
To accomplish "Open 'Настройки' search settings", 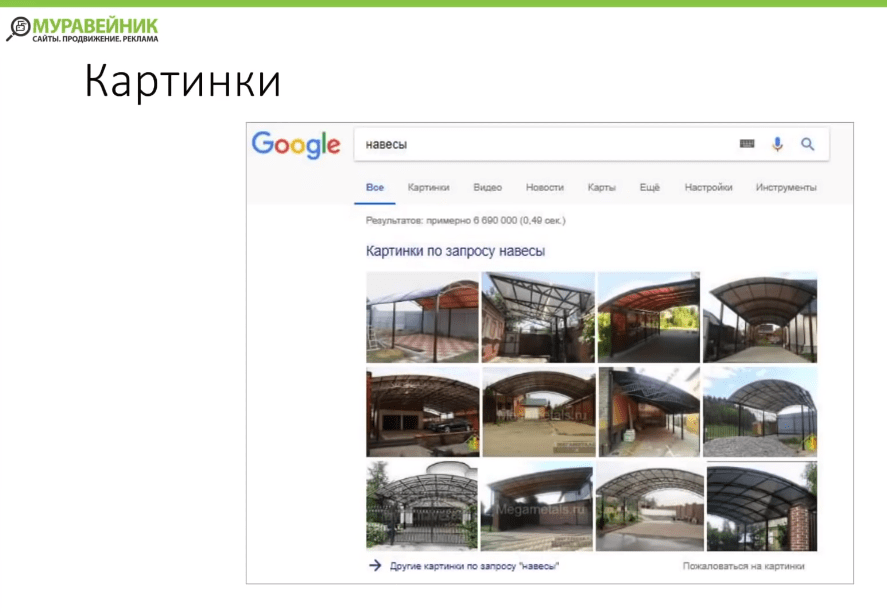I will pyautogui.click(x=708, y=187).
